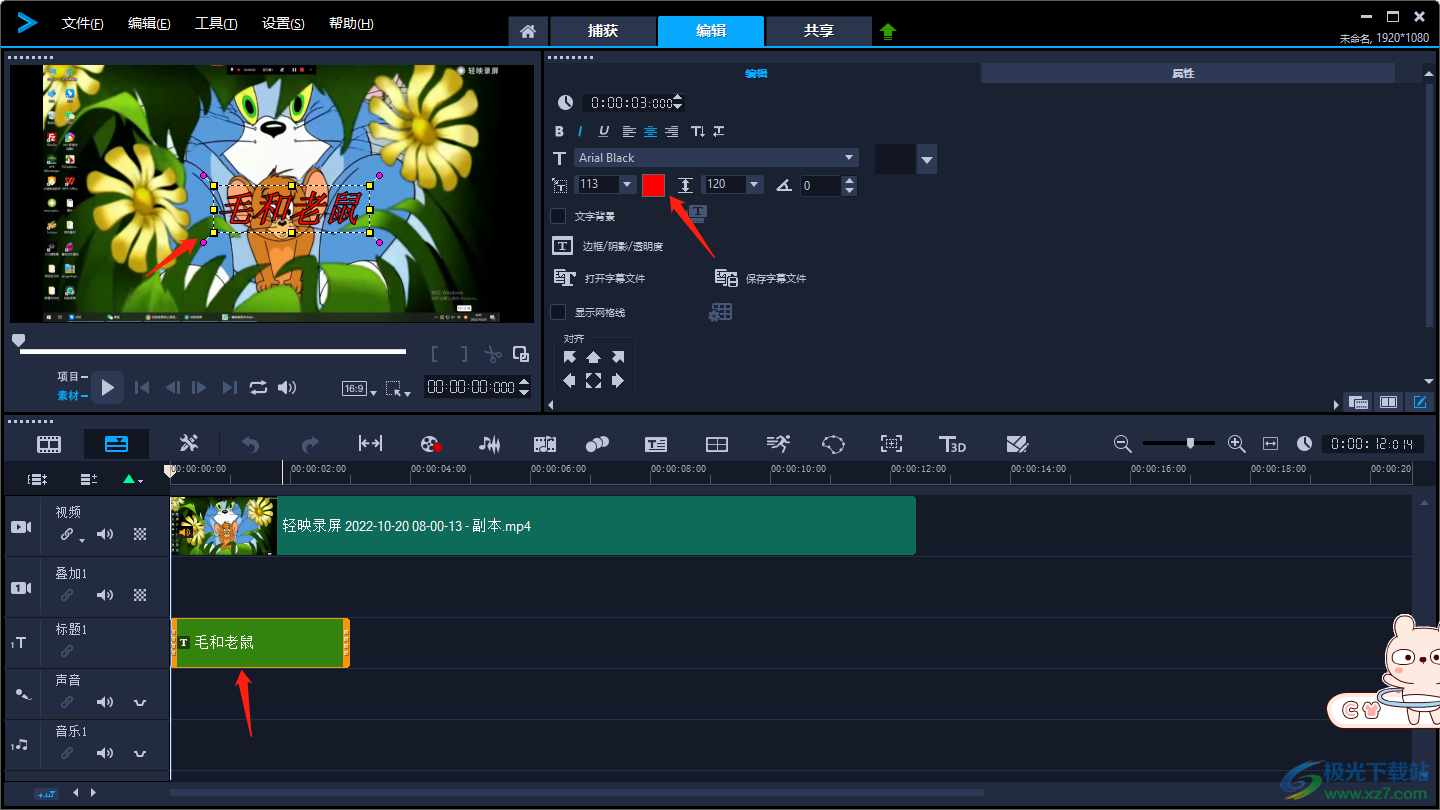Mute the 声音 track audio
Screen dimensions: 1440x810
click(105, 702)
